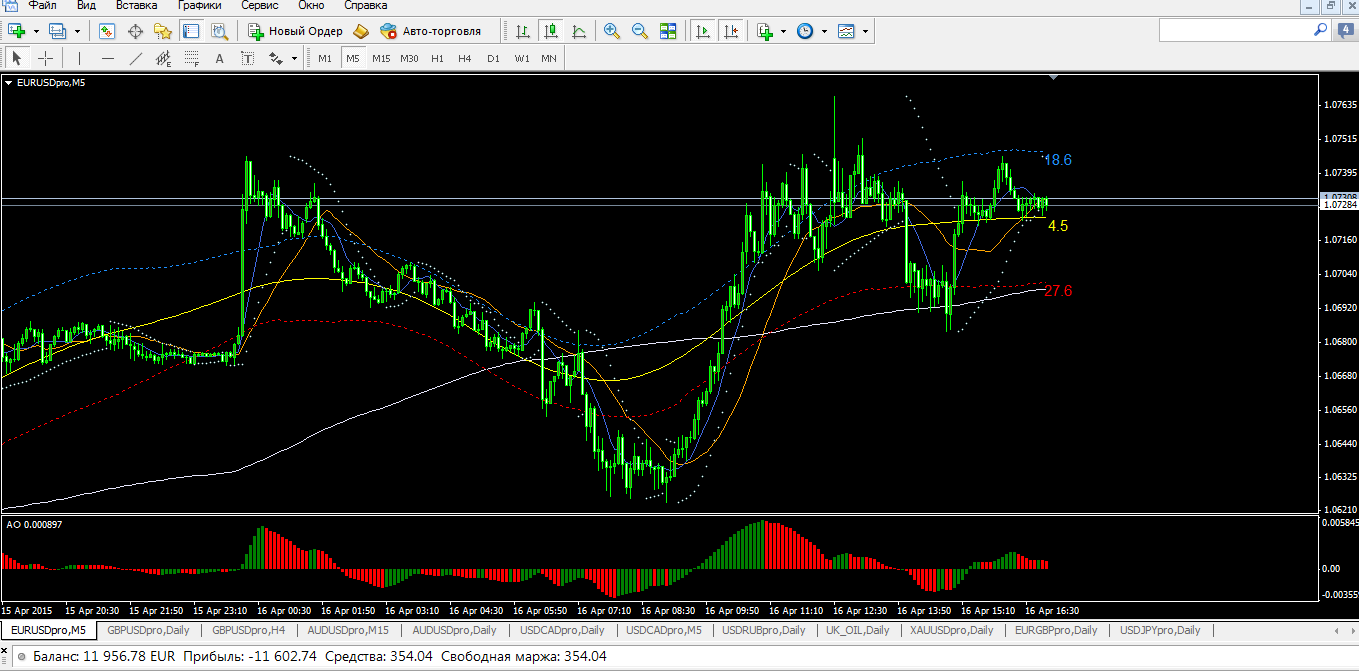Open the Arrows dropdown arrow

294,58
